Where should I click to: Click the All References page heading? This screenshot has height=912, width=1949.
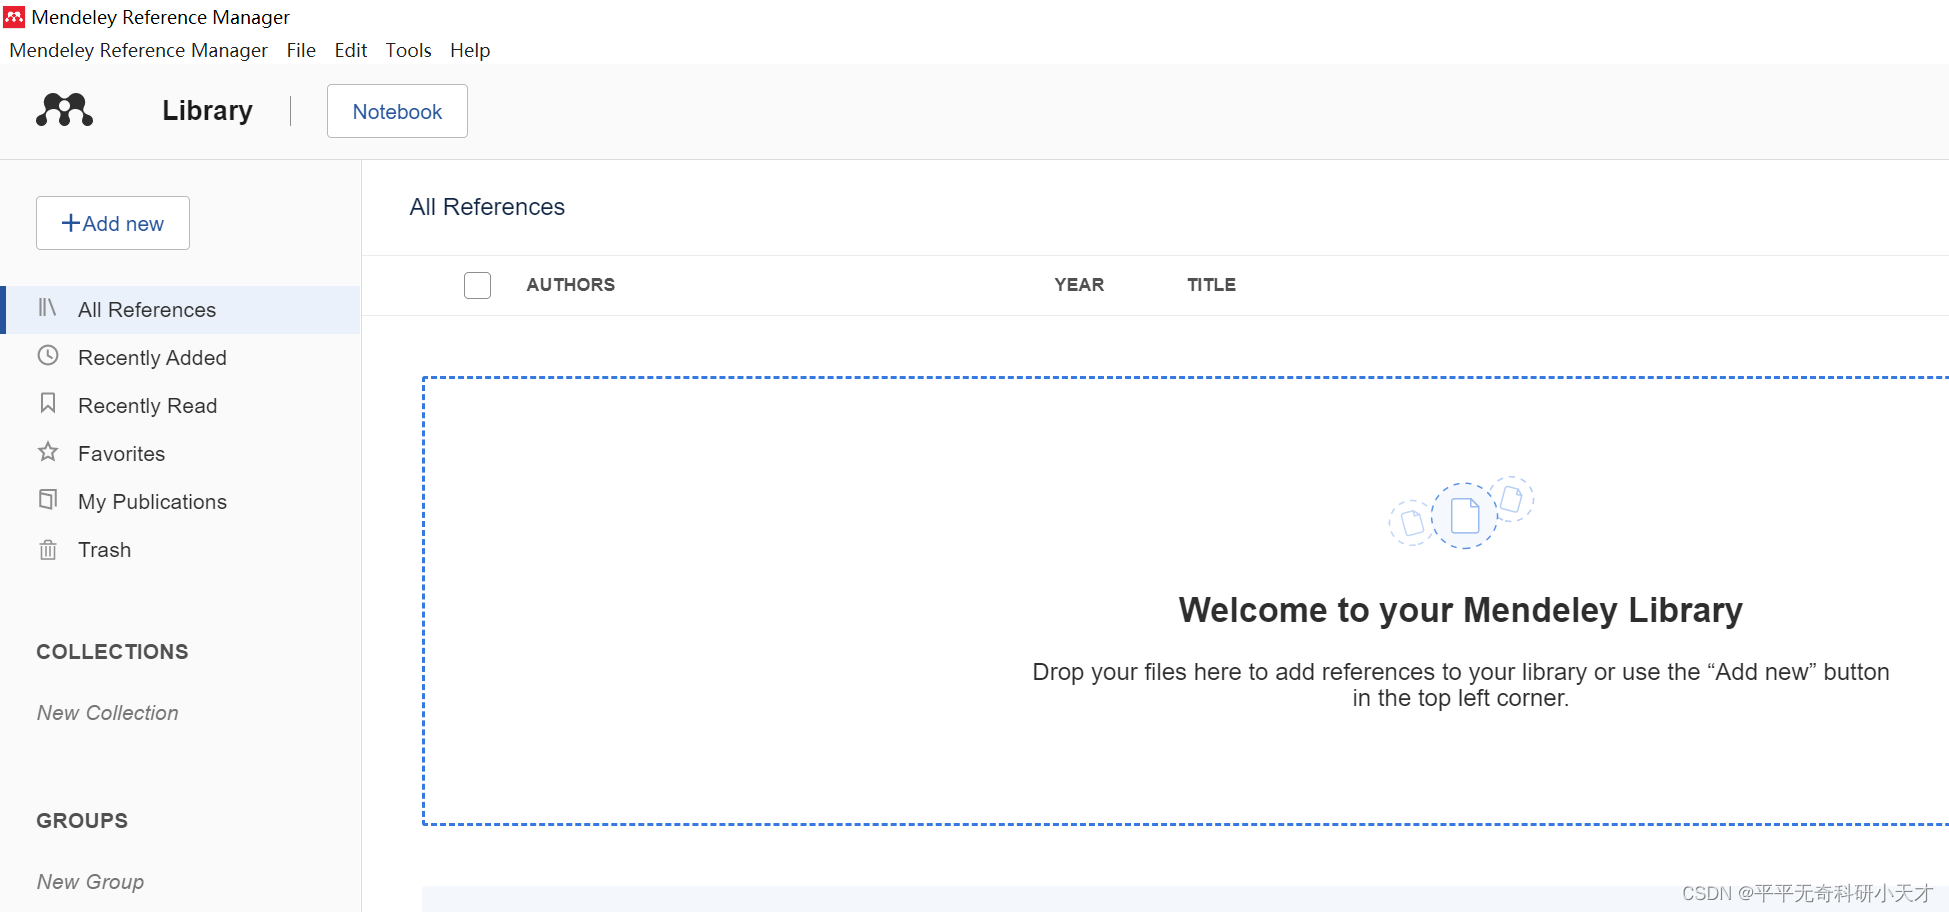(x=487, y=207)
